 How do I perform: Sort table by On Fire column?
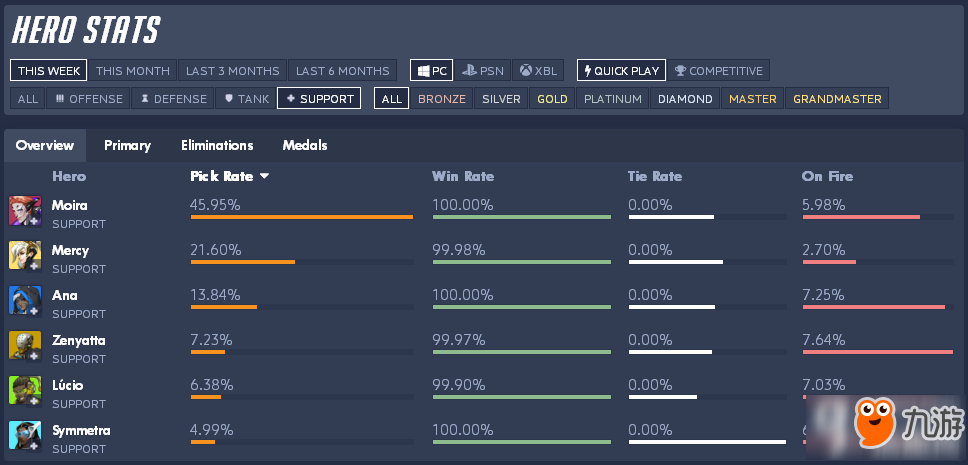(x=827, y=176)
